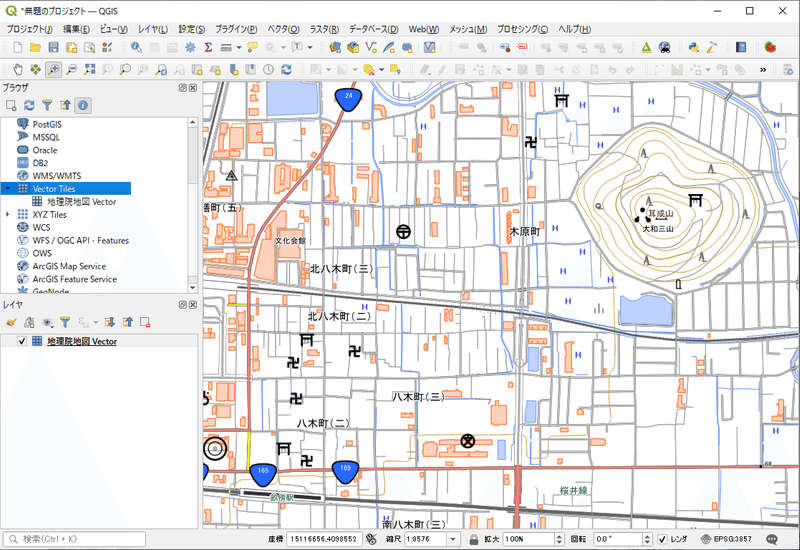The image size is (800, 550).
Task: Expand all layers in Layers panel
Action: (x=110, y=322)
